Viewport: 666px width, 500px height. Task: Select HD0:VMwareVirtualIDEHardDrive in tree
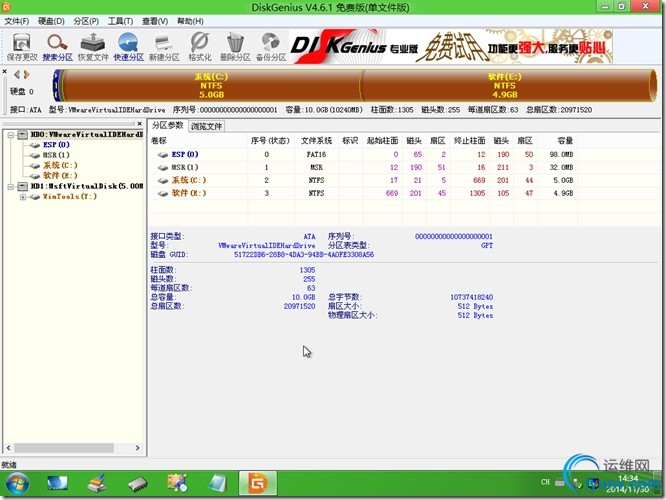click(x=86, y=134)
